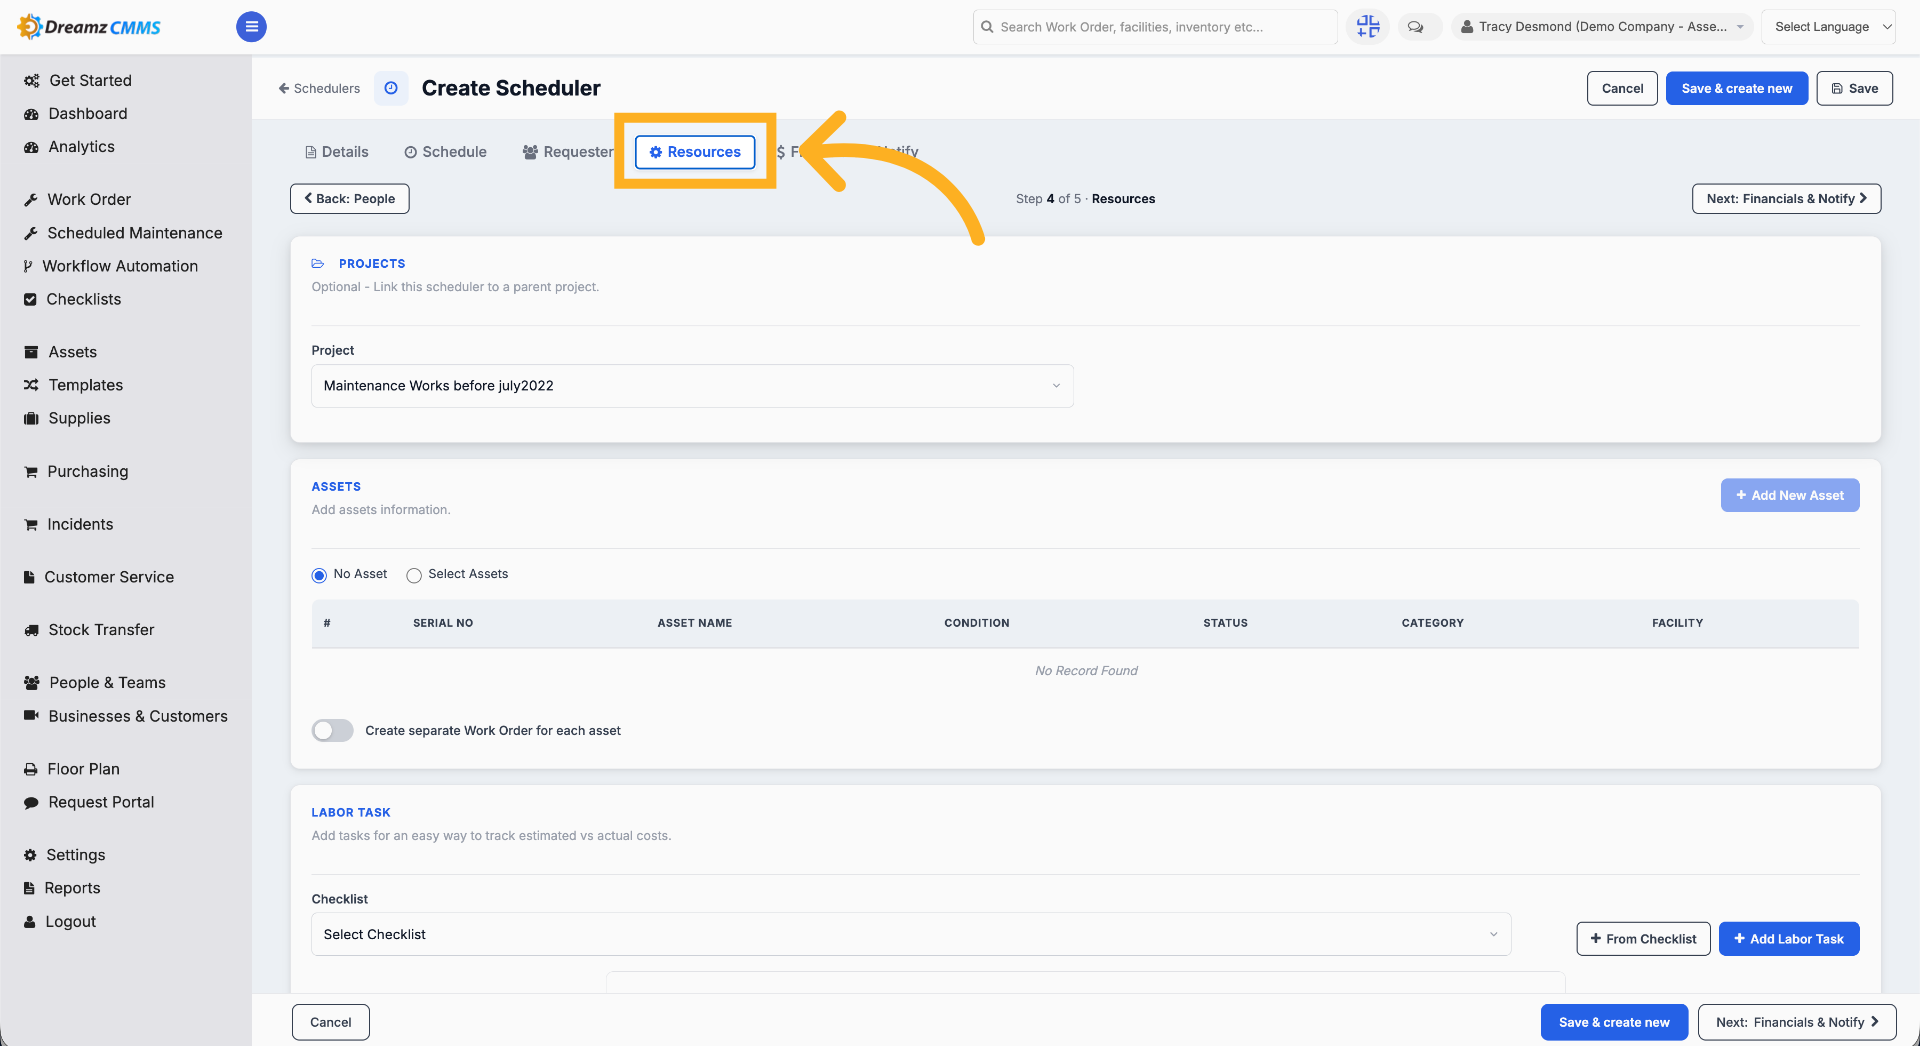Viewport: 1920px width, 1046px height.
Task: Click the People & Teams group icon
Action: coord(31,683)
